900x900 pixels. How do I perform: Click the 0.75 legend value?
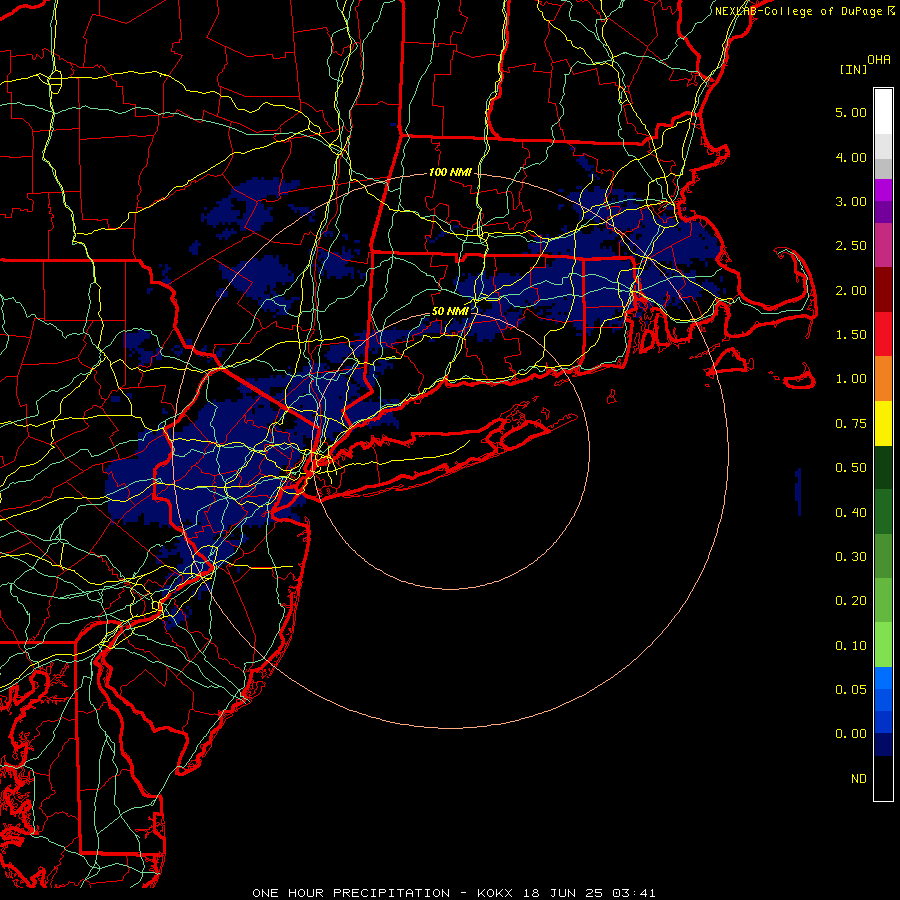[851, 424]
